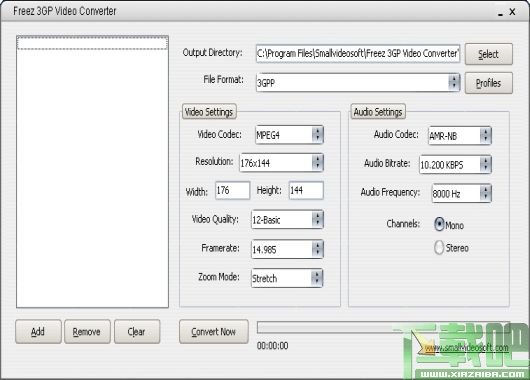
Task: Click the Height input field
Action: point(306,190)
